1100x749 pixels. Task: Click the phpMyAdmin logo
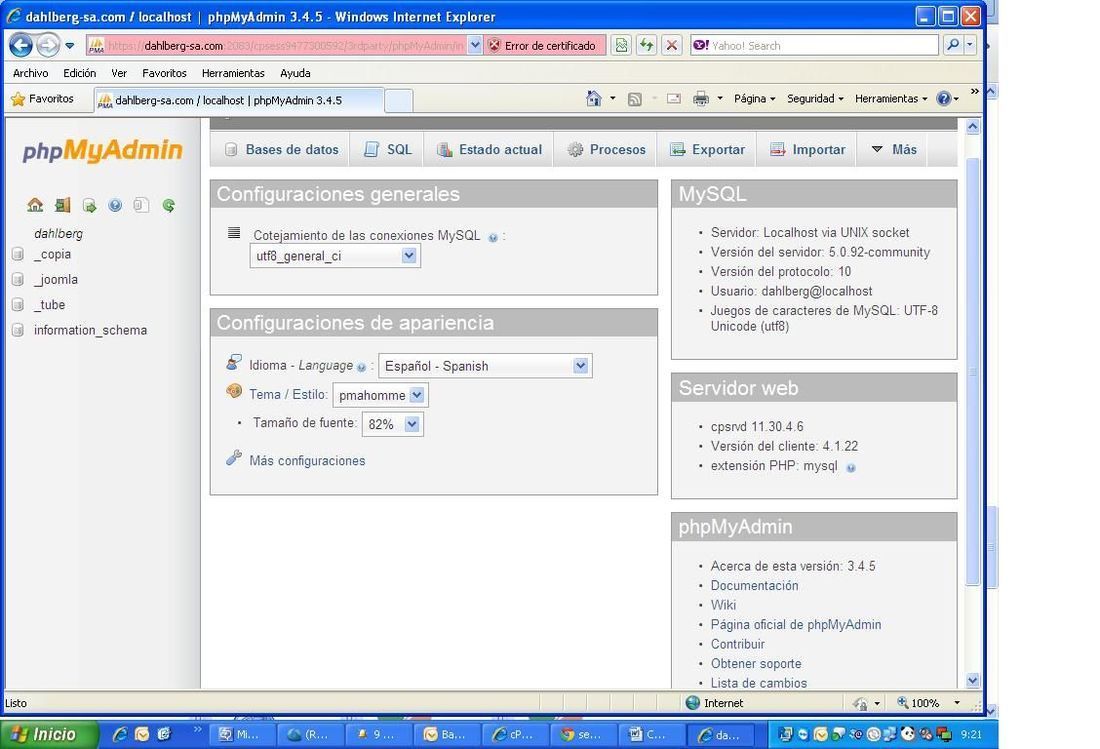click(x=102, y=150)
